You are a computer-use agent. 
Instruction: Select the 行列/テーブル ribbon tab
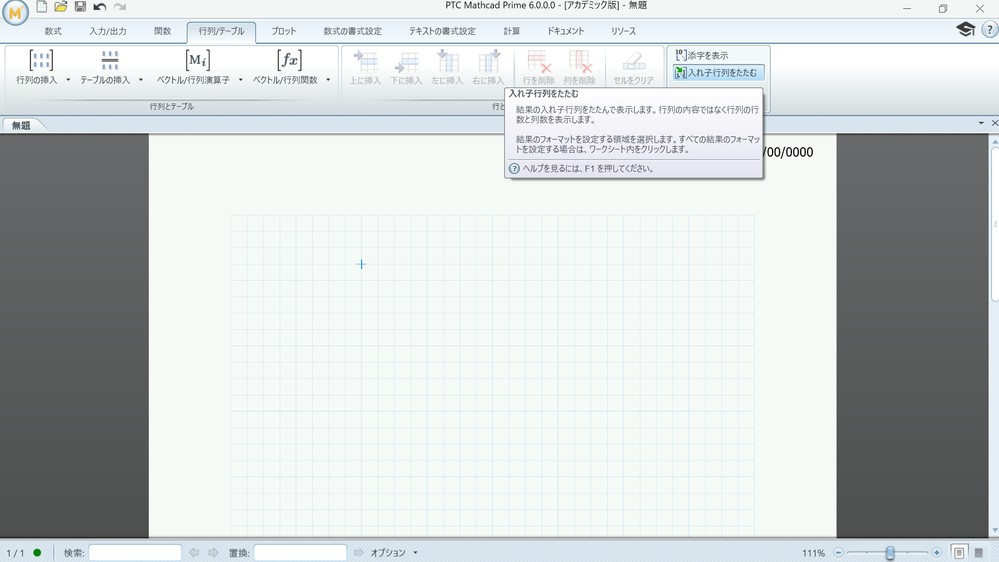click(221, 32)
